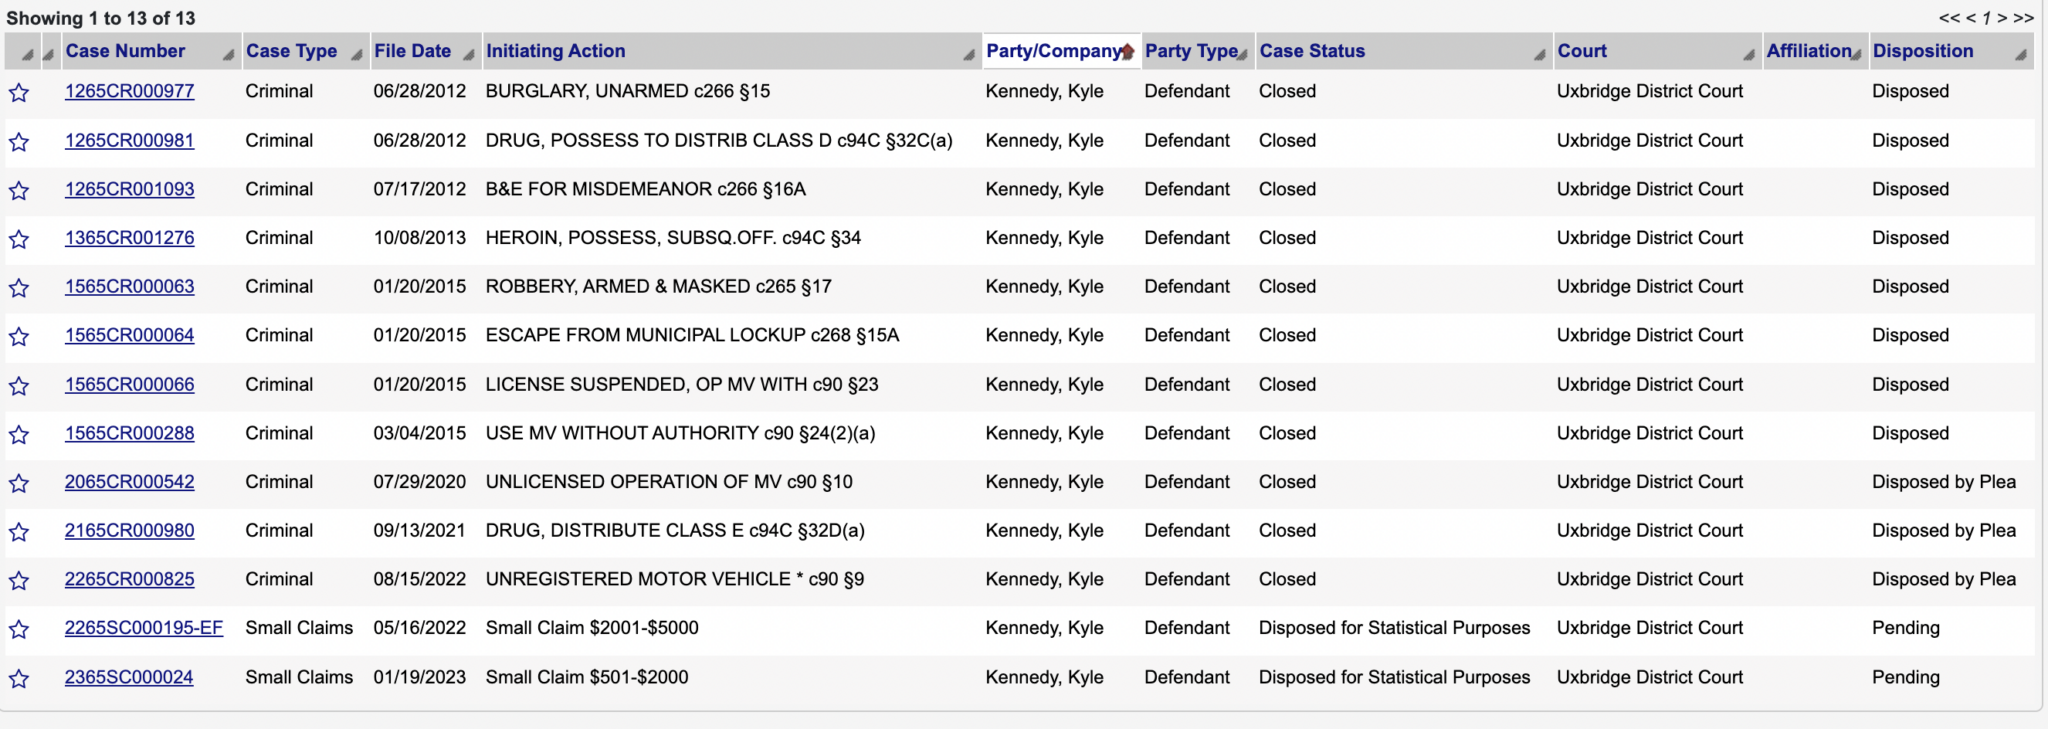
Task: Toggle favorite star for 2265SC000195-EF
Action: click(x=19, y=629)
